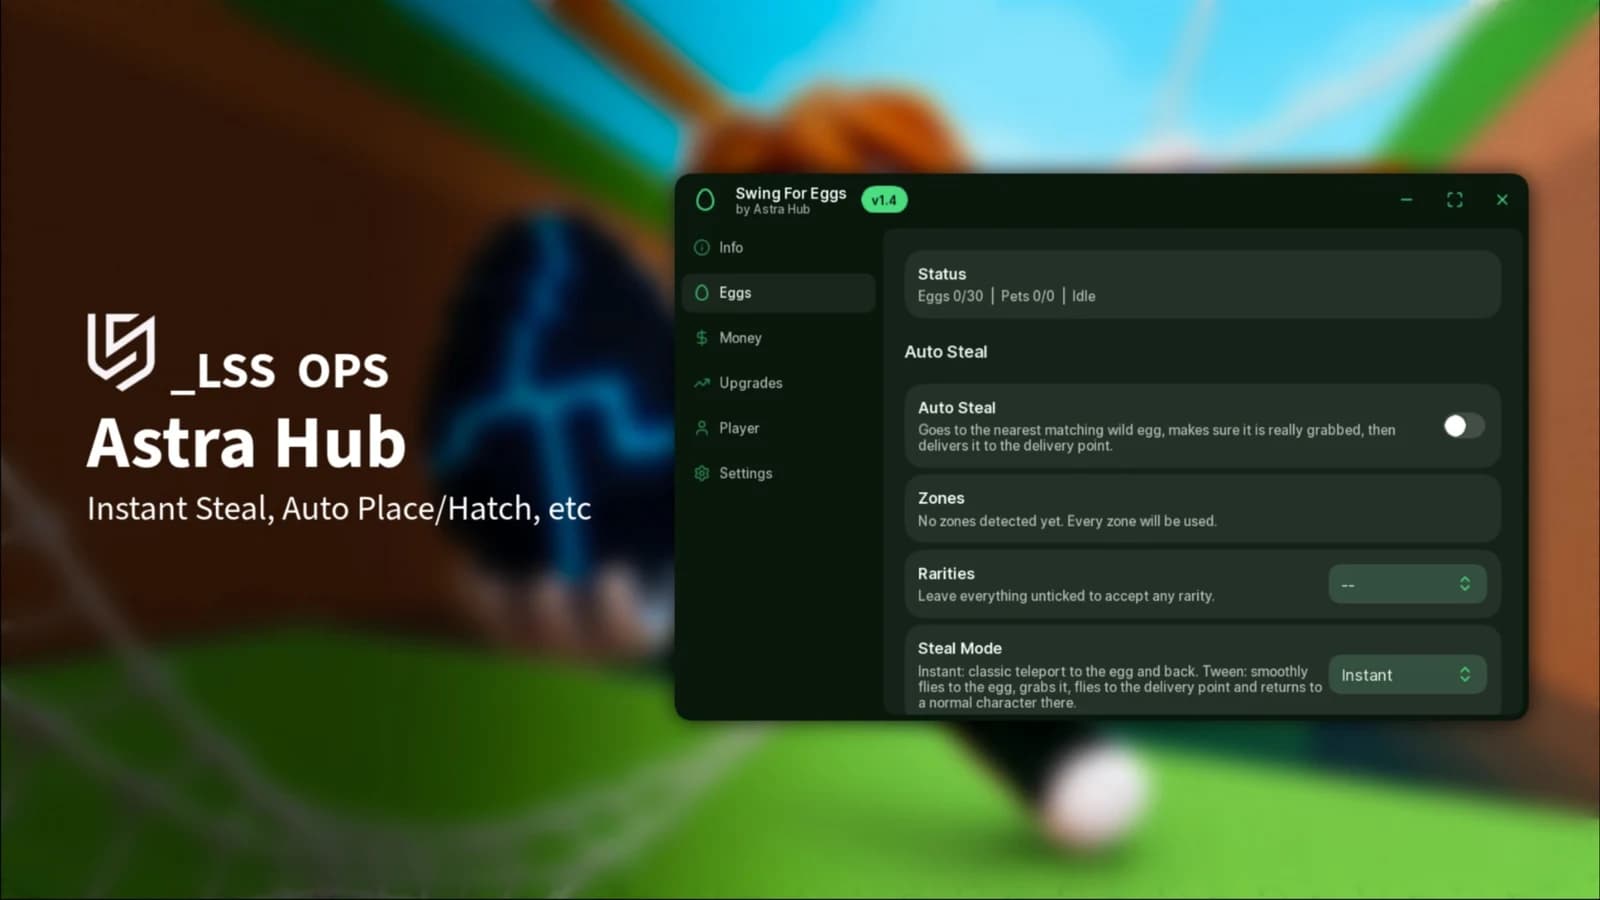The width and height of the screenshot is (1600, 900).
Task: Click the person icon beside Player
Action: point(702,428)
